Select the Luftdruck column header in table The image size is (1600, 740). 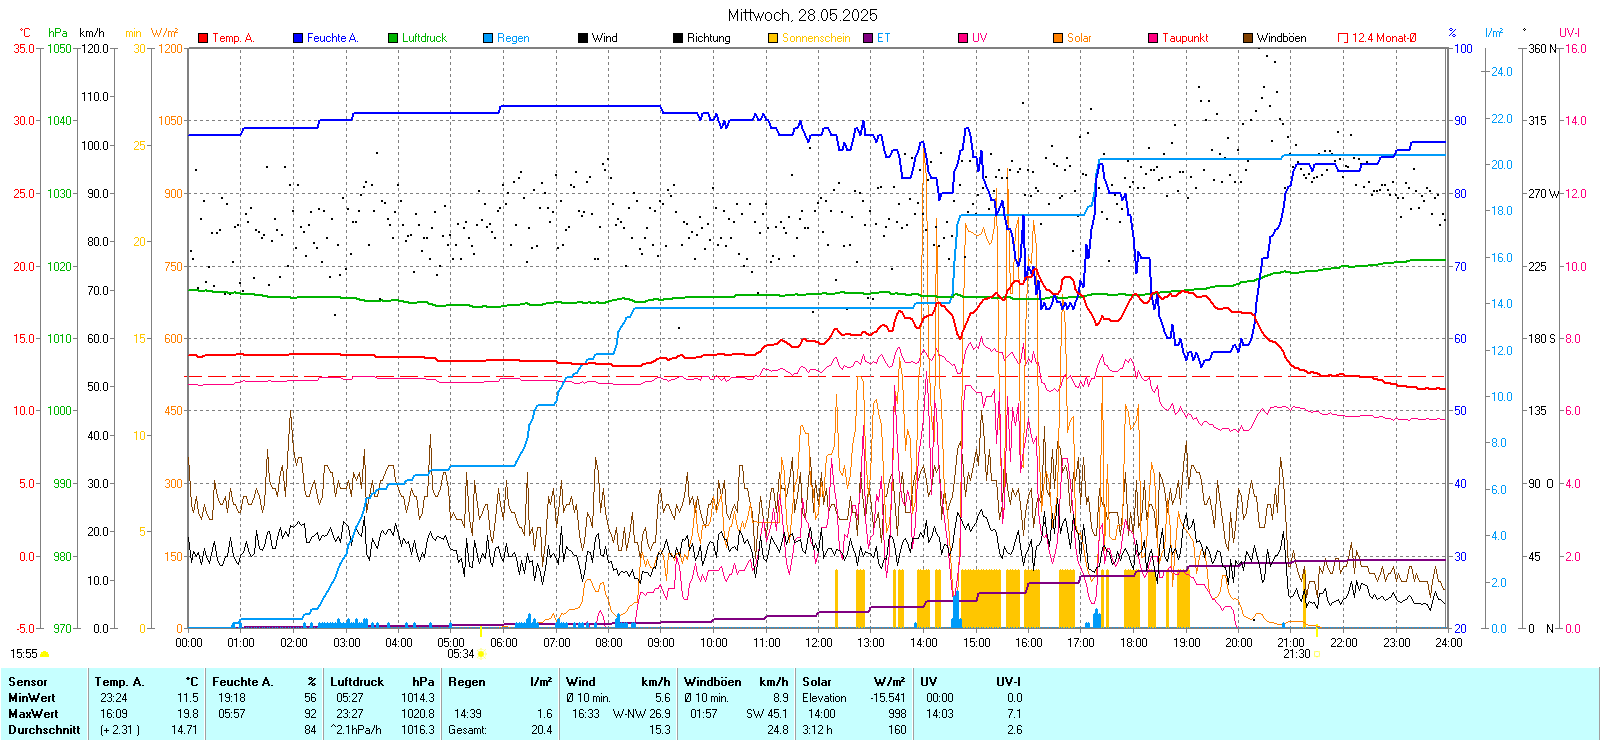357,682
